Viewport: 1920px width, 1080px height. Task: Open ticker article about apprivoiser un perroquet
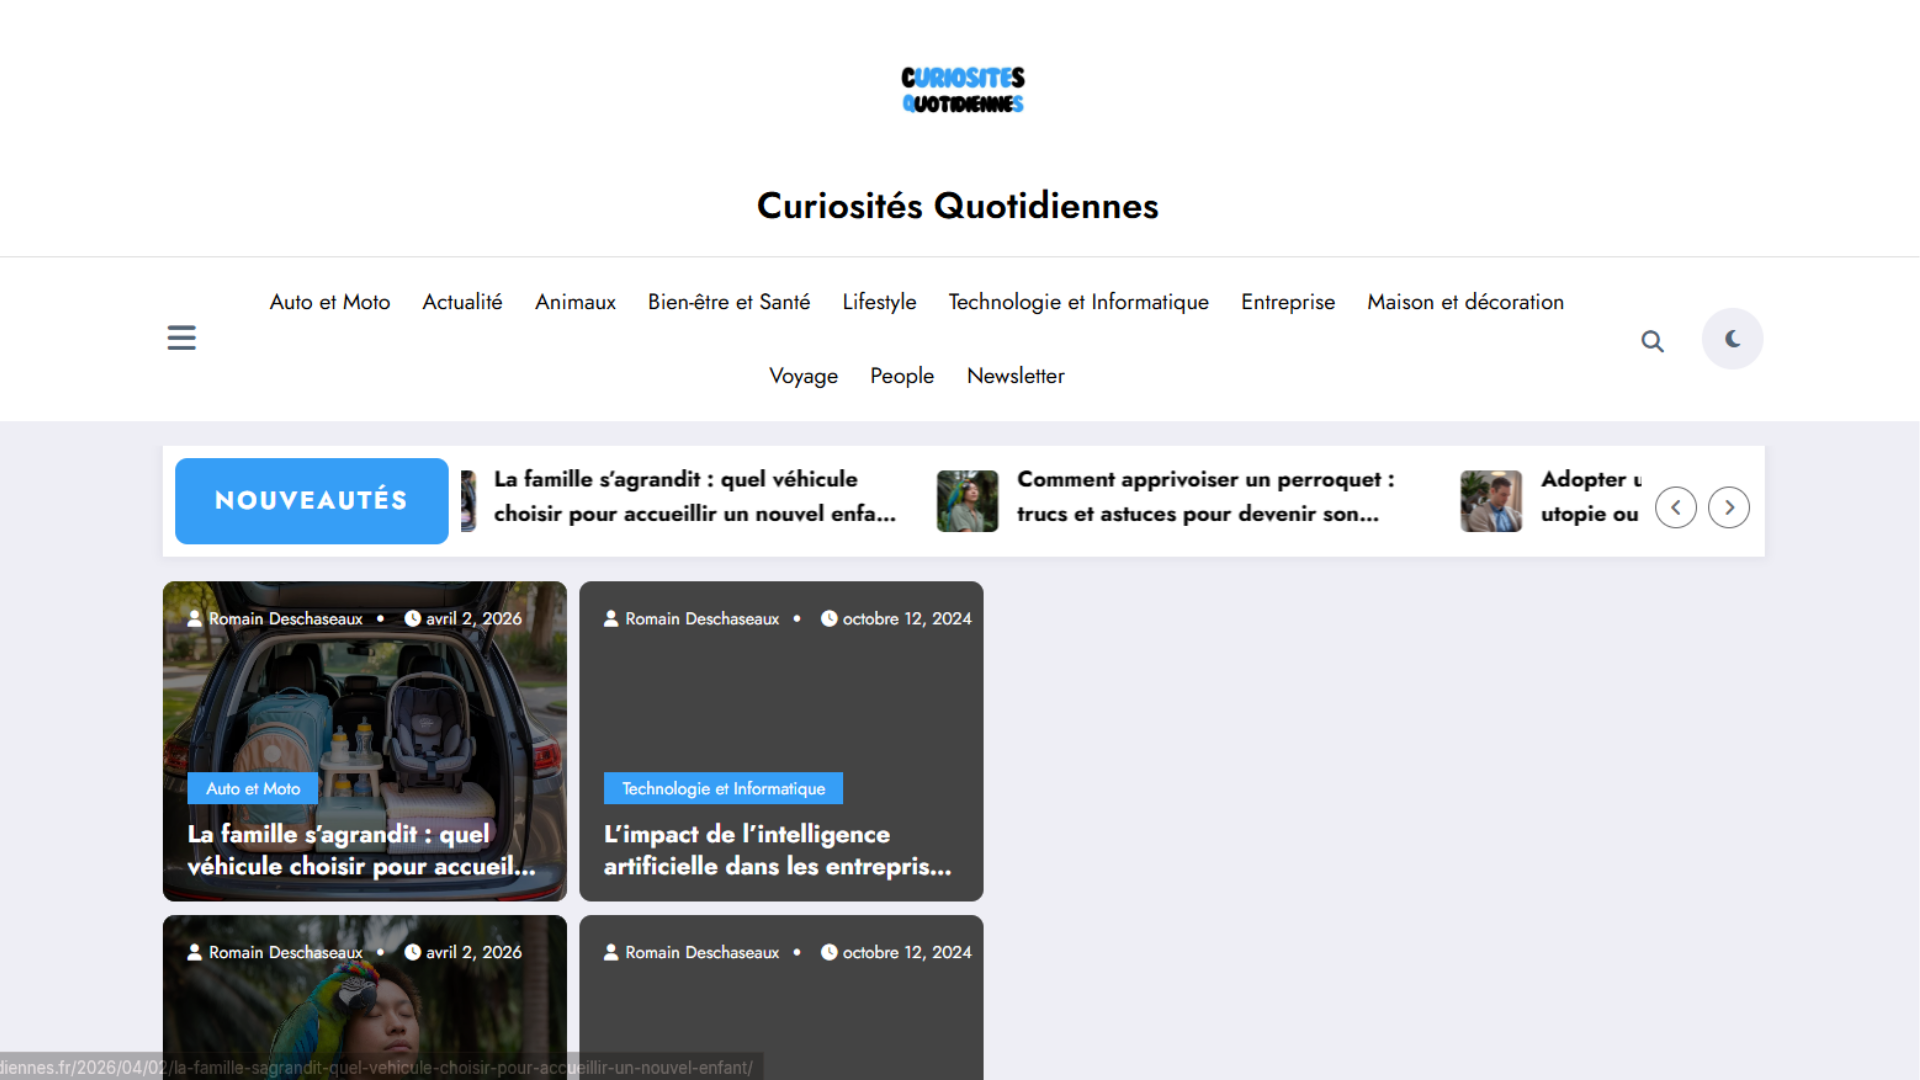pos(1205,496)
